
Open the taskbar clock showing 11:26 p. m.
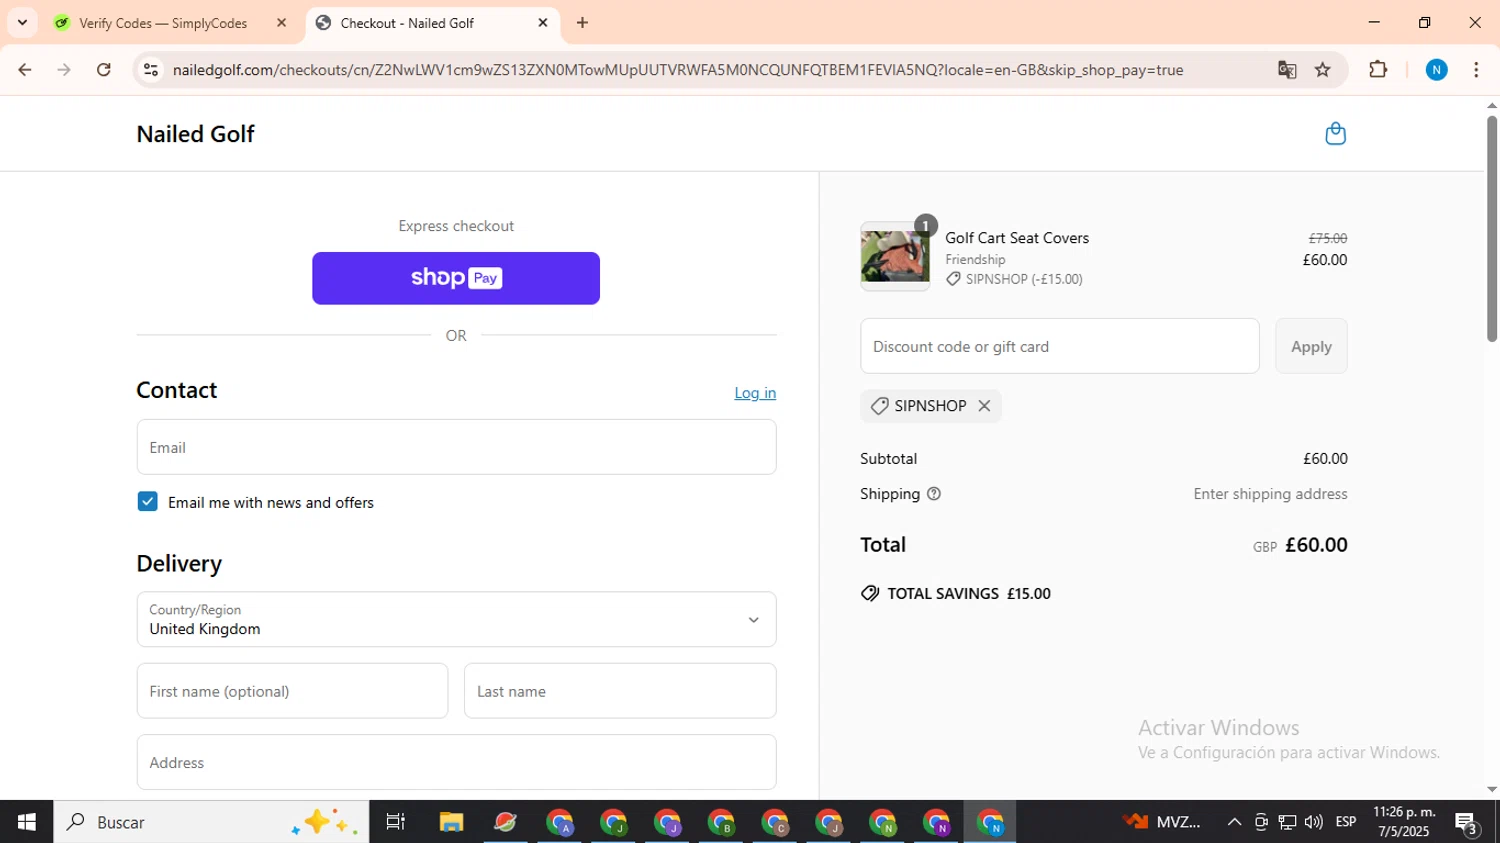pos(1403,822)
